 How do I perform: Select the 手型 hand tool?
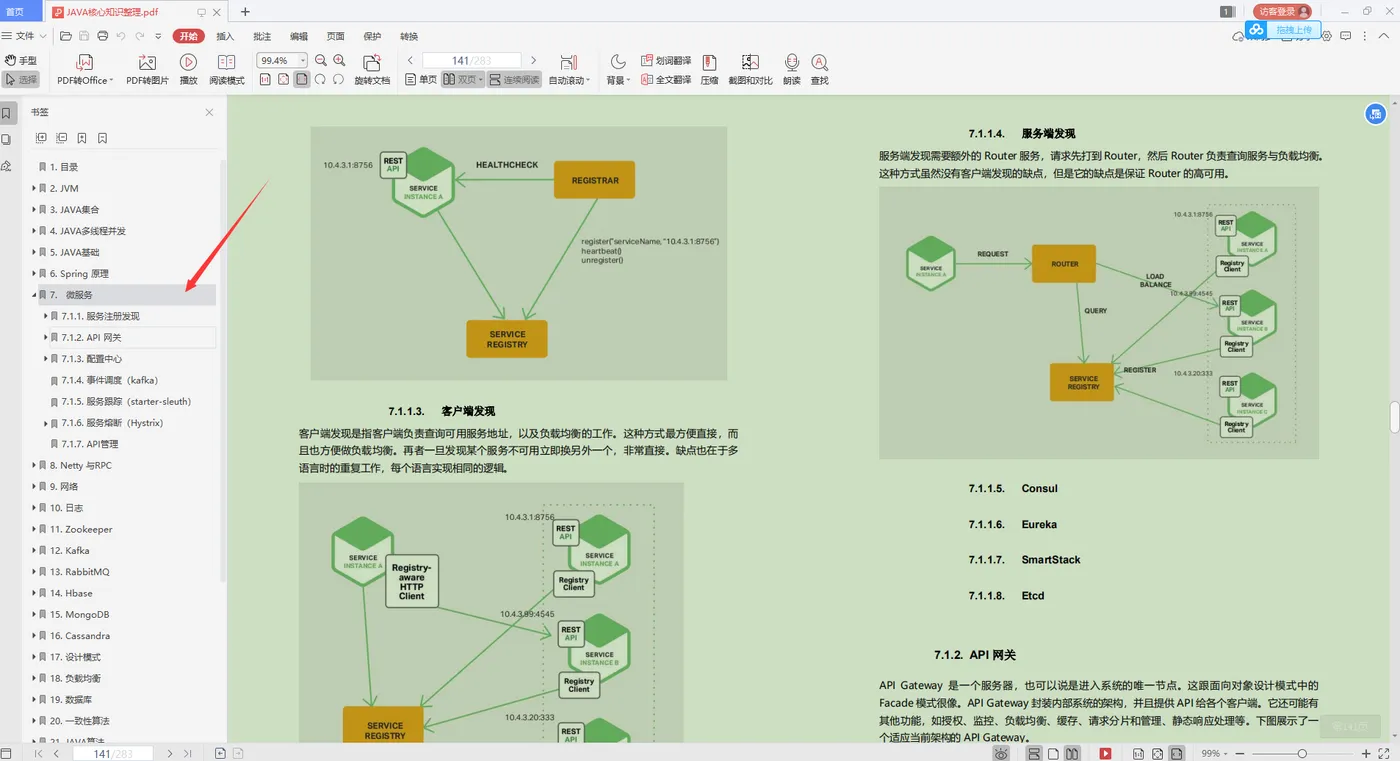[21, 60]
